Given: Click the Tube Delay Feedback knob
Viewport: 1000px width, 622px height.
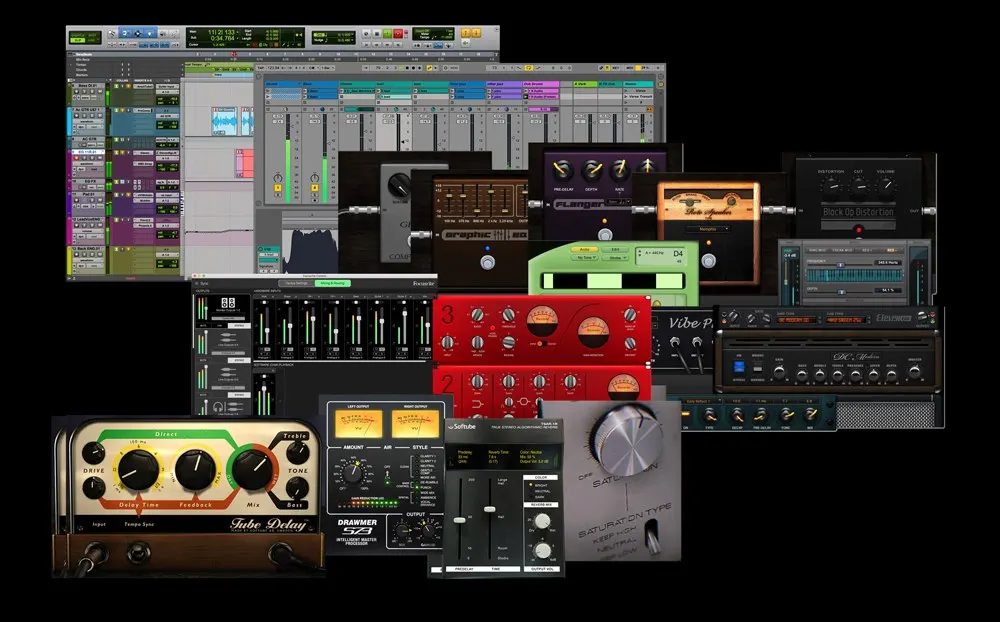Looking at the screenshot, I should click(196, 470).
